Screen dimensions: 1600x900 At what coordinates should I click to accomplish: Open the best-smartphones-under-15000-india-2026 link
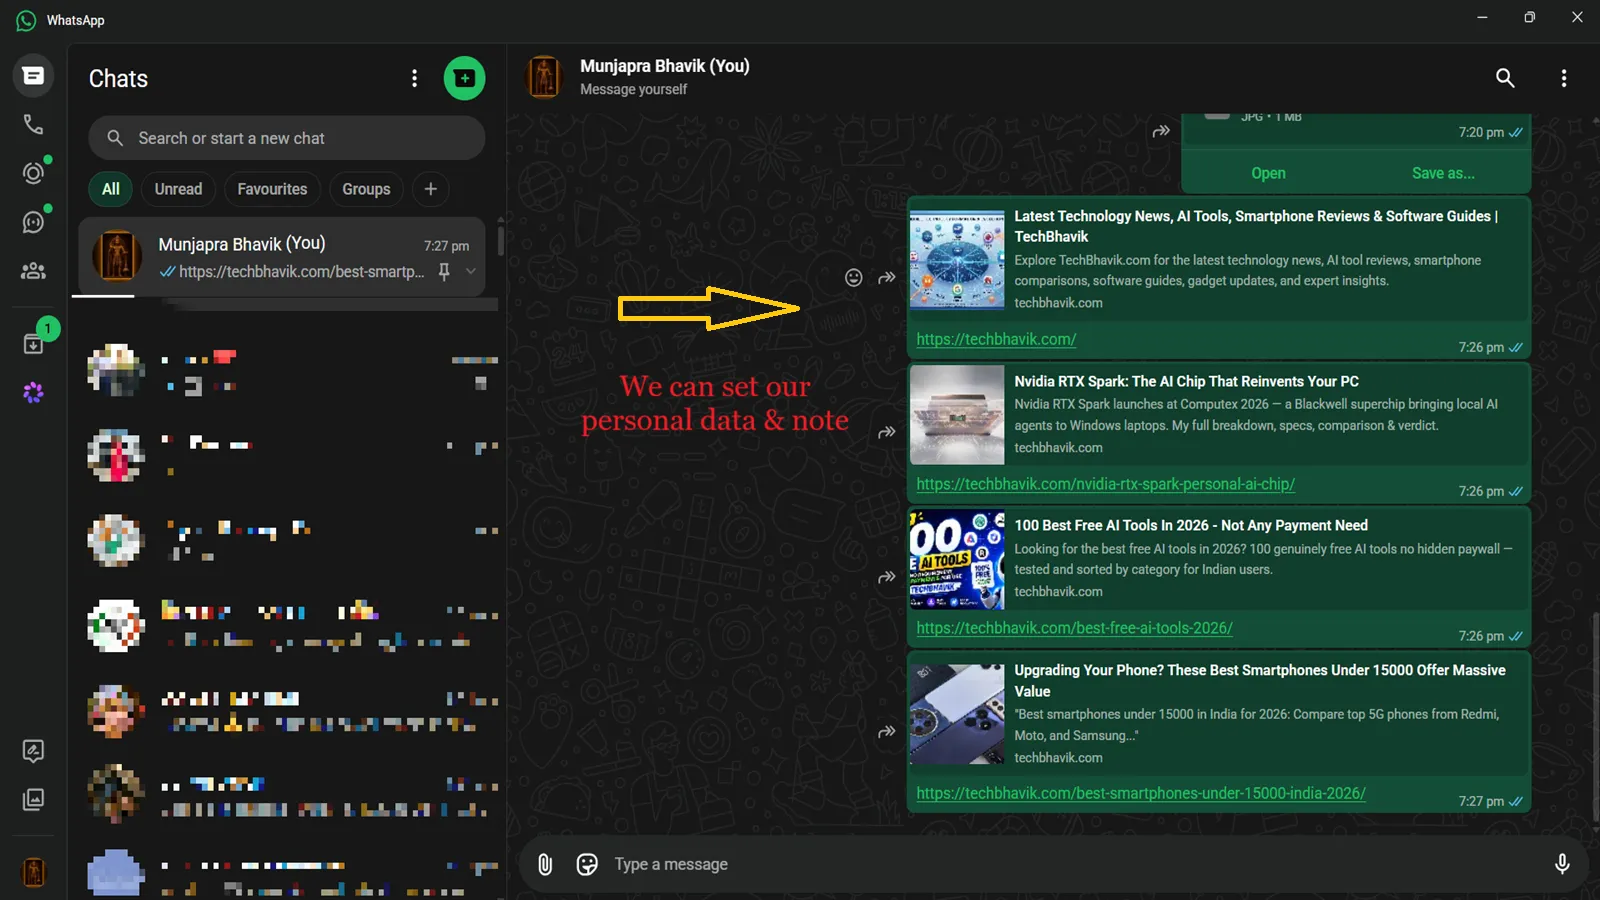(x=1141, y=793)
